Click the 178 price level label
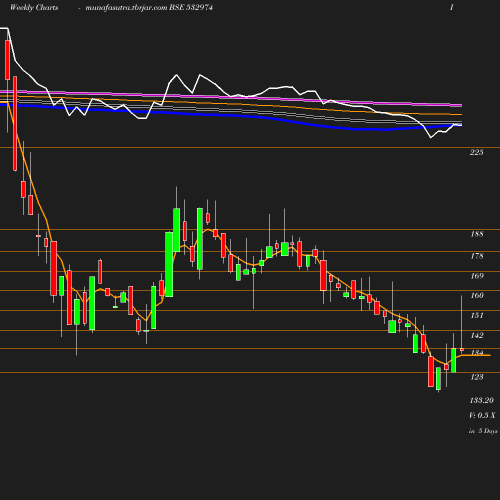This screenshot has width=500, height=500. tap(477, 256)
